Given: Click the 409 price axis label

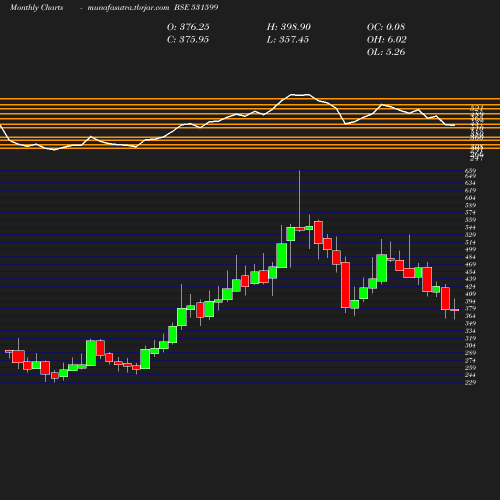Looking at the screenshot, I should point(470,294).
